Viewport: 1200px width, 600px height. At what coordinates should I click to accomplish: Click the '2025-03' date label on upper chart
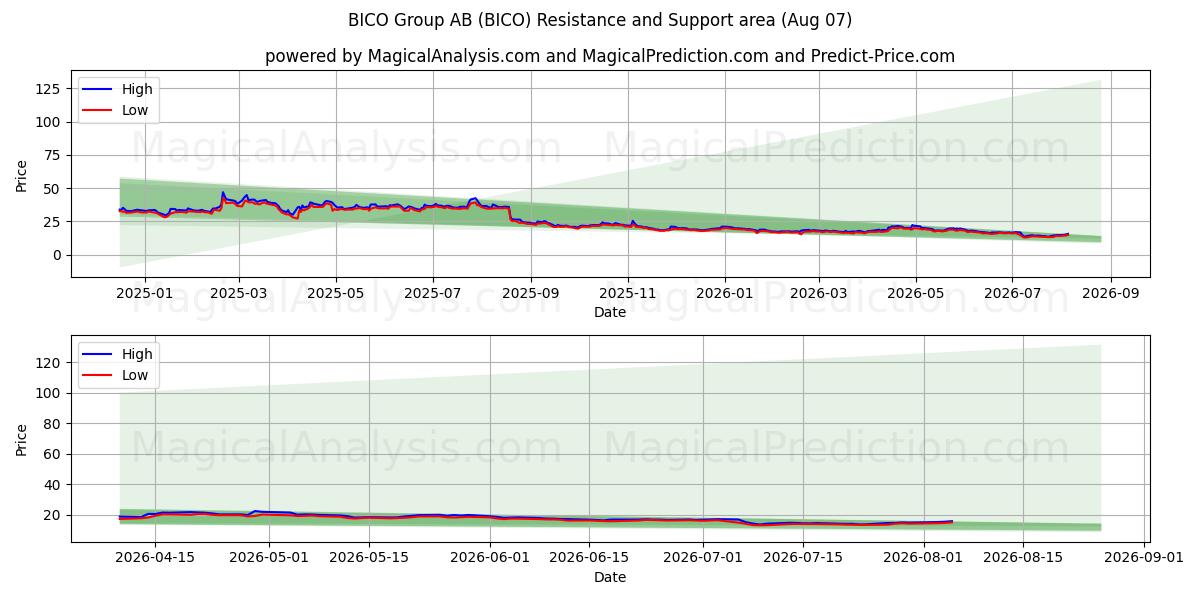[239, 294]
